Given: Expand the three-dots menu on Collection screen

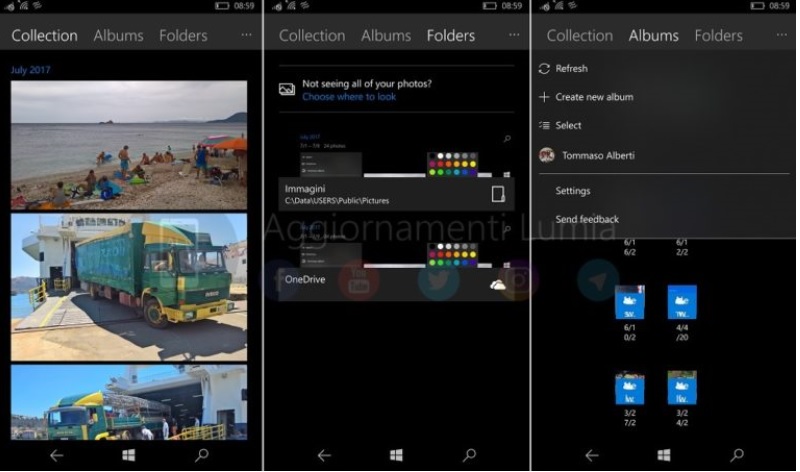Looking at the screenshot, I should click(246, 35).
